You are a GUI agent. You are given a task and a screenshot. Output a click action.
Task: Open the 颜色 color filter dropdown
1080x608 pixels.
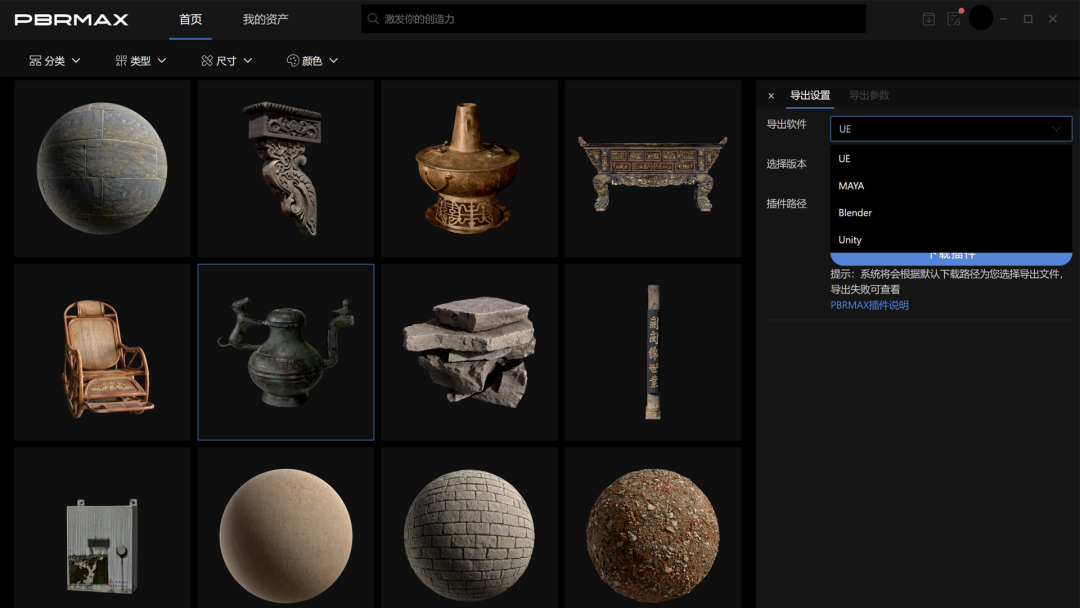coord(312,61)
